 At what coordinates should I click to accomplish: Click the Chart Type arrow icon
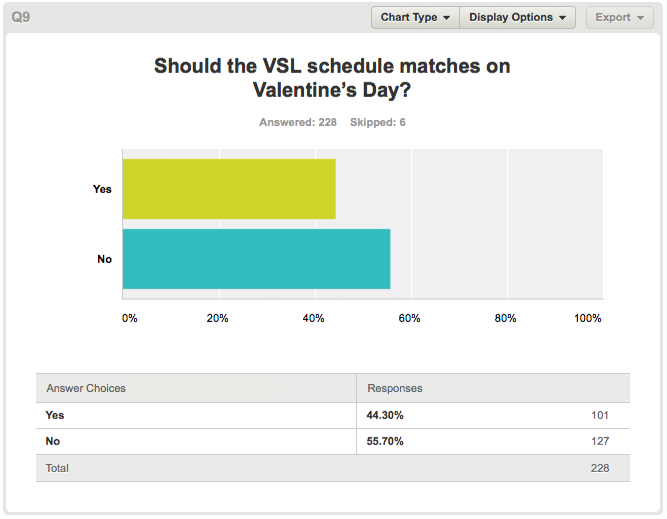pyautogui.click(x=446, y=18)
